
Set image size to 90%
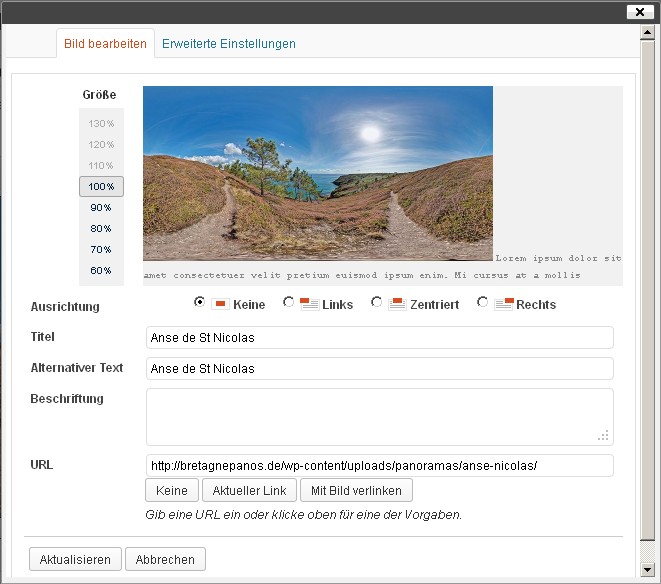pos(101,208)
